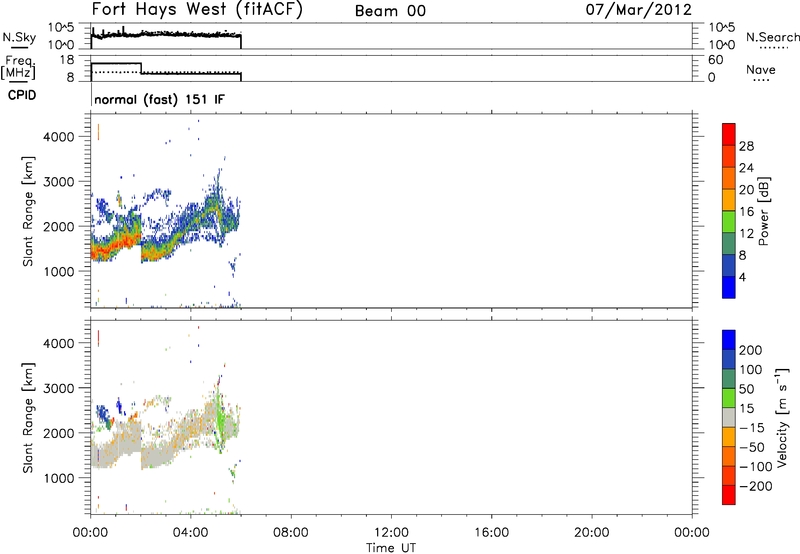Image resolution: width=800 pixels, height=554 pixels.
Task: Click the red bottom of velocity colorbar
Action: [729, 495]
